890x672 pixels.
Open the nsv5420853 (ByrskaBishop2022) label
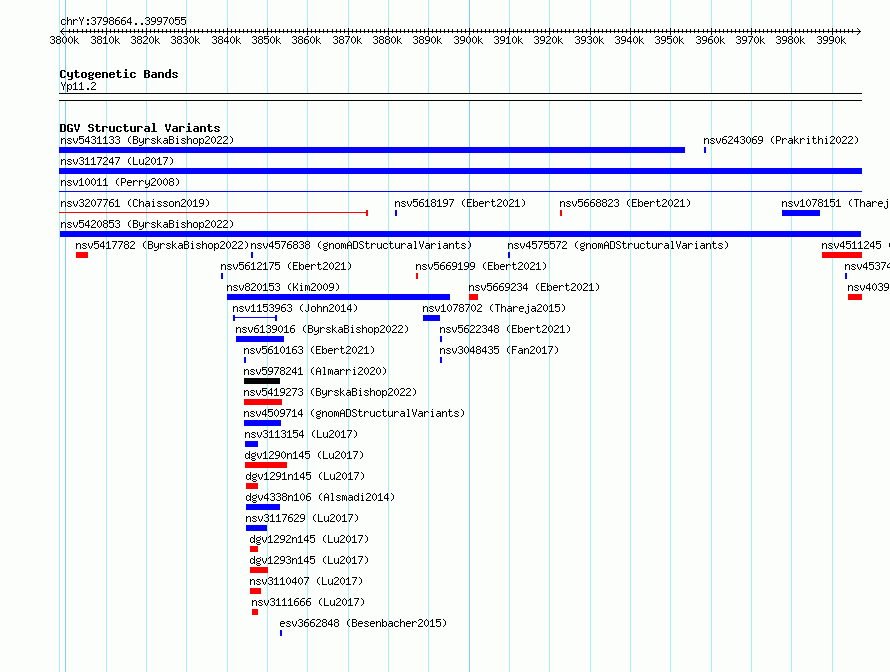[x=147, y=224]
